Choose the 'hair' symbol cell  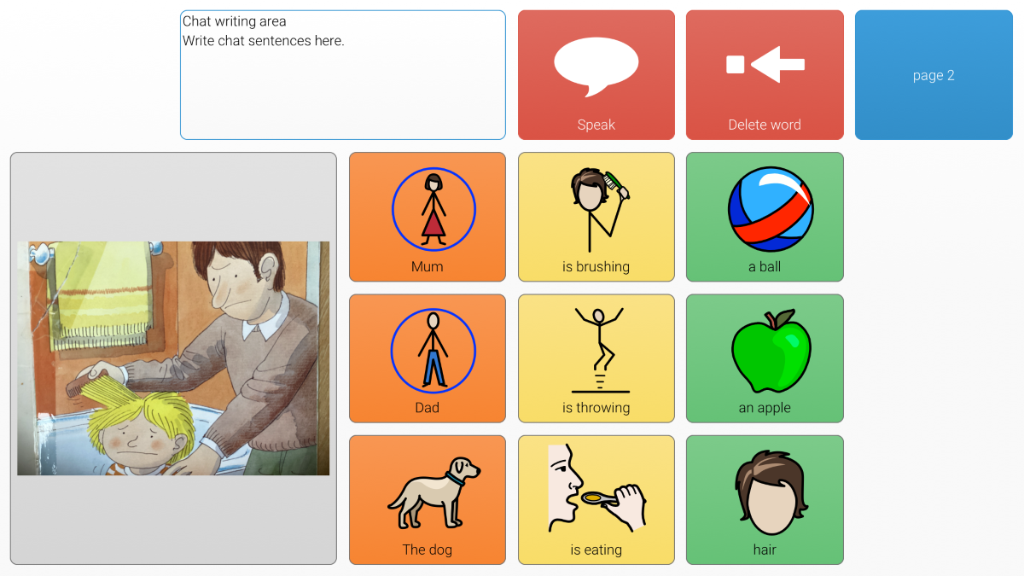click(x=765, y=500)
